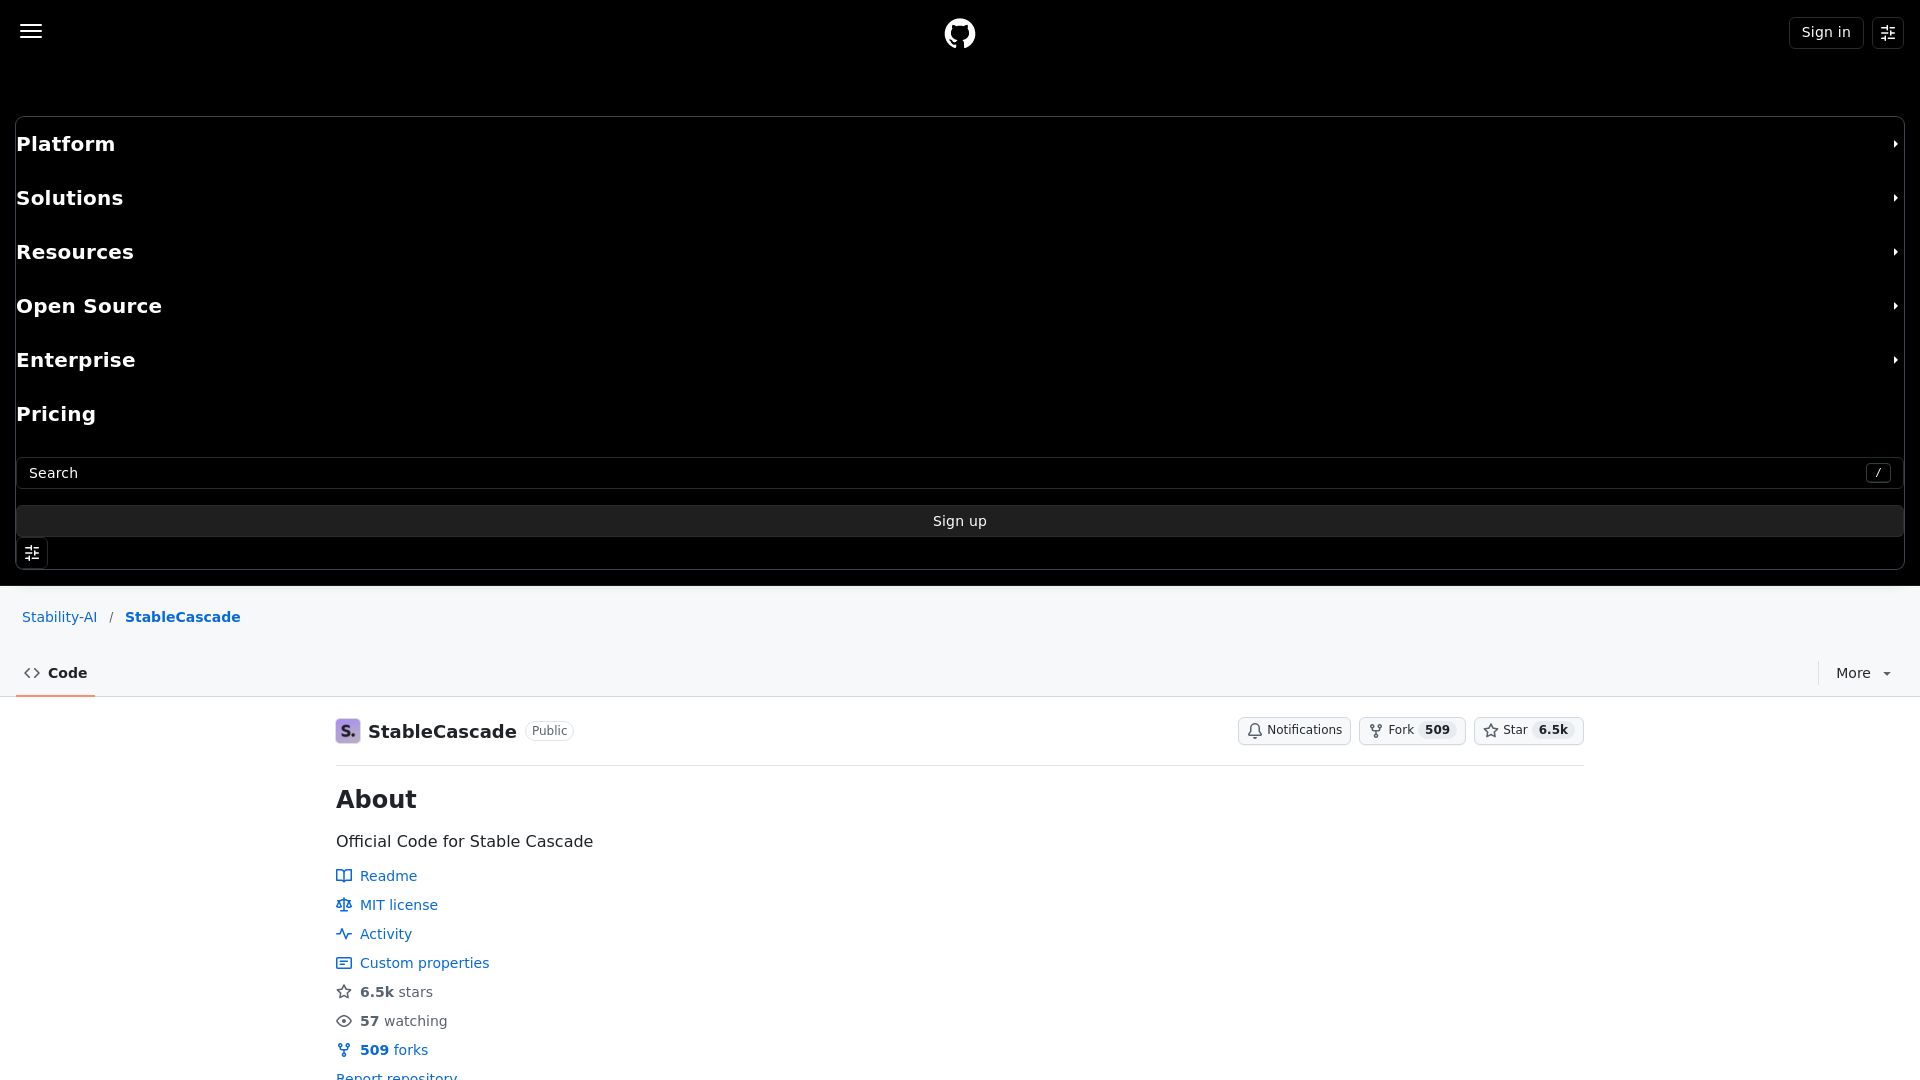Click the settings sliders icon below Sign up
The height and width of the screenshot is (1080, 1920).
tap(32, 553)
